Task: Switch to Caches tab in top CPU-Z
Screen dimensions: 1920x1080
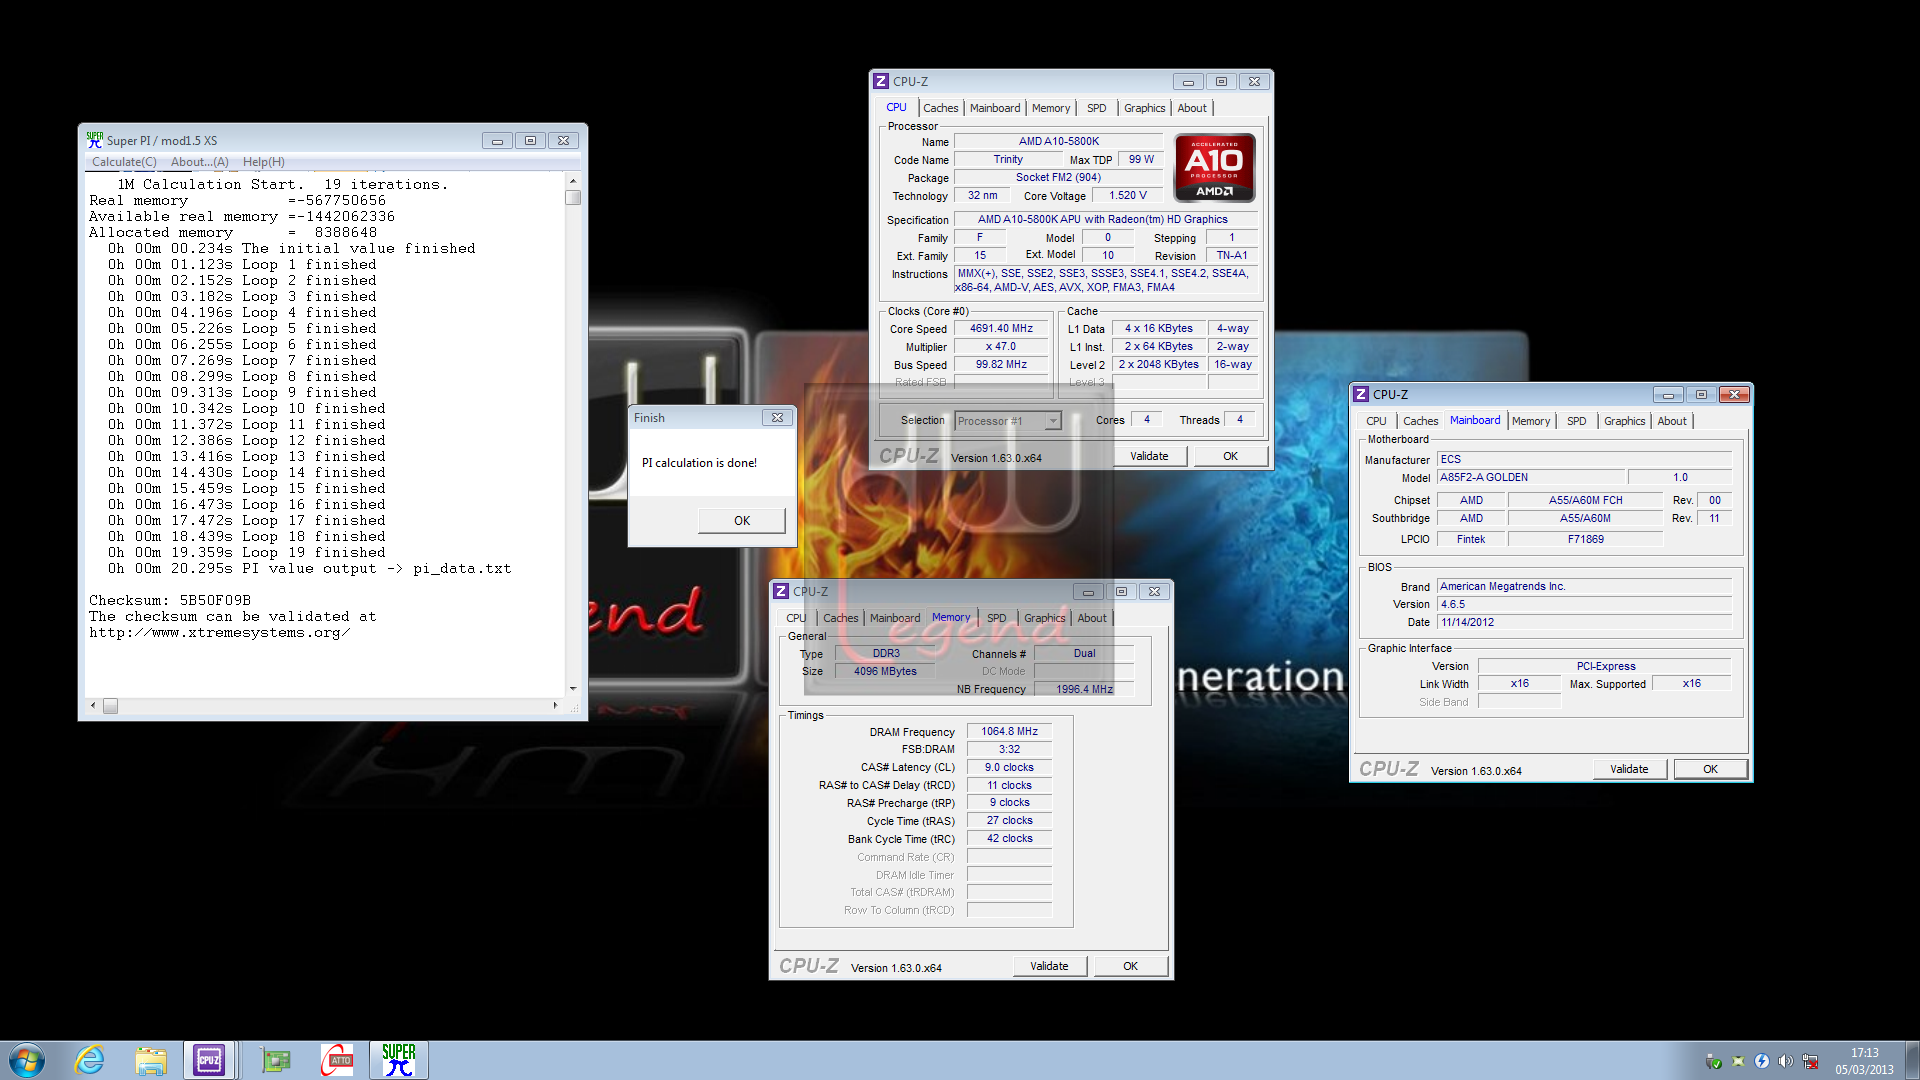Action: click(x=940, y=108)
